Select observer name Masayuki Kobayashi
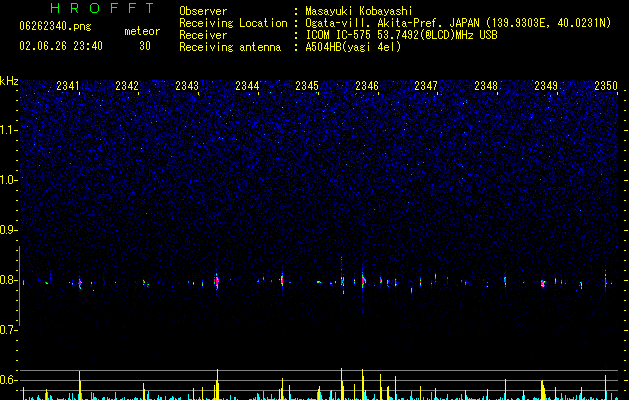The height and width of the screenshot is (400, 629). (x=359, y=11)
